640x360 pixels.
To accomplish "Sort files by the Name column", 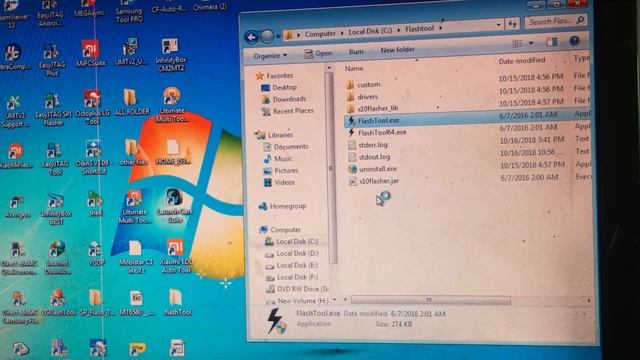I will click(354, 69).
